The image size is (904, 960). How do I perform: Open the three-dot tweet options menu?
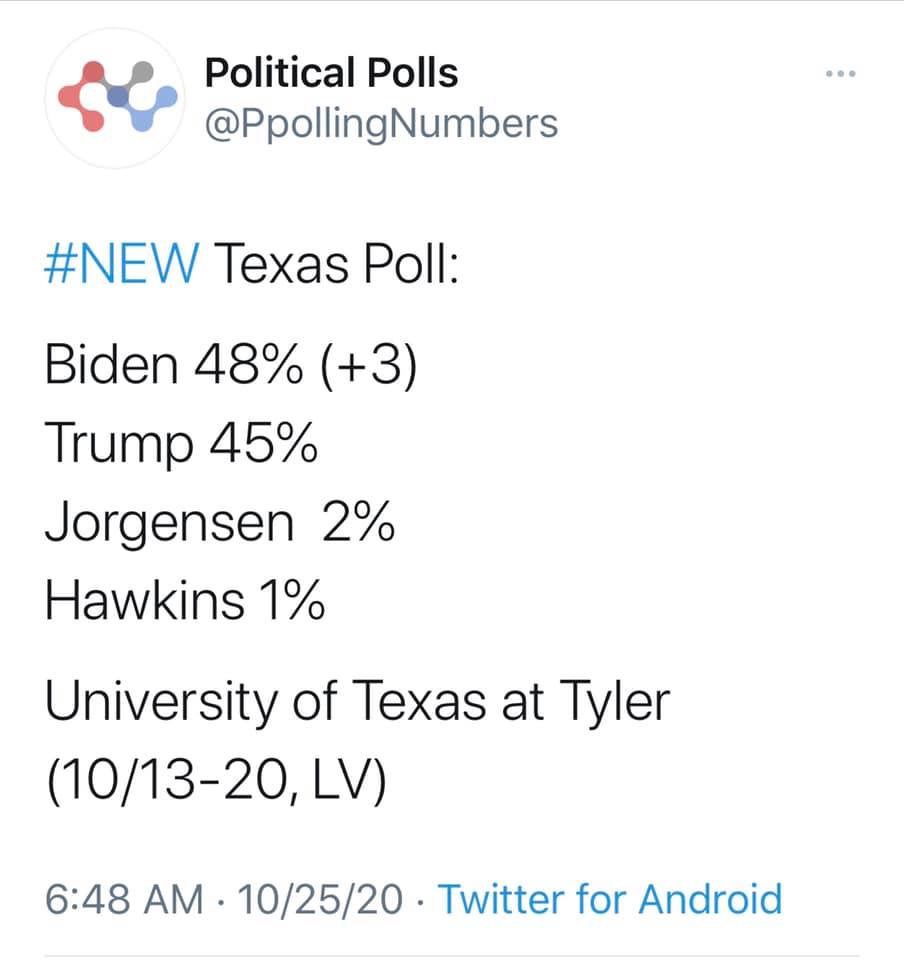click(840, 74)
